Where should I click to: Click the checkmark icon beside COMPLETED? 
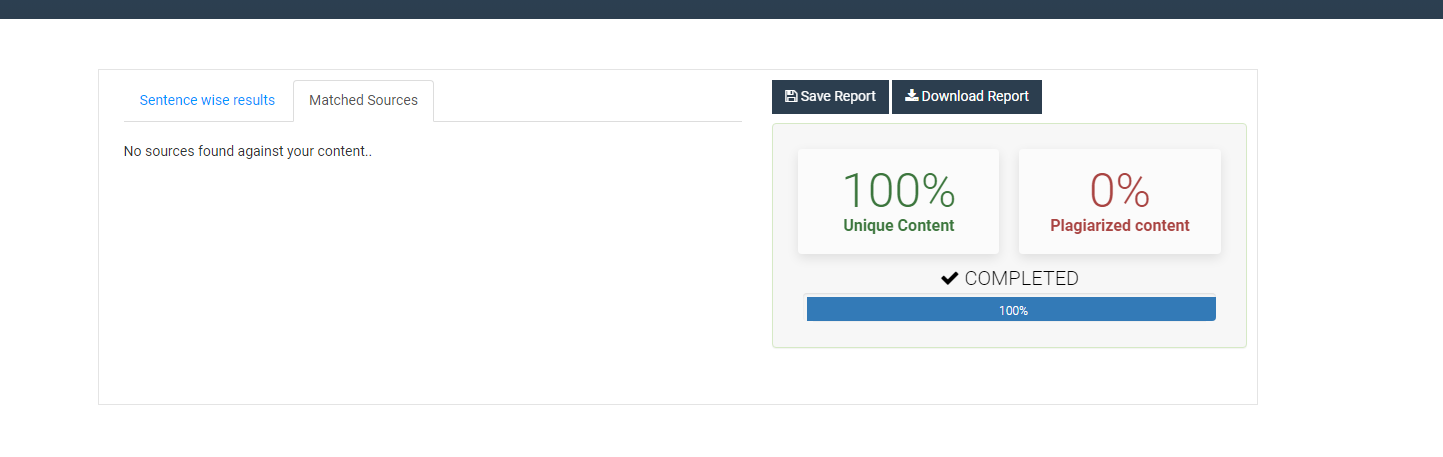[x=950, y=279]
